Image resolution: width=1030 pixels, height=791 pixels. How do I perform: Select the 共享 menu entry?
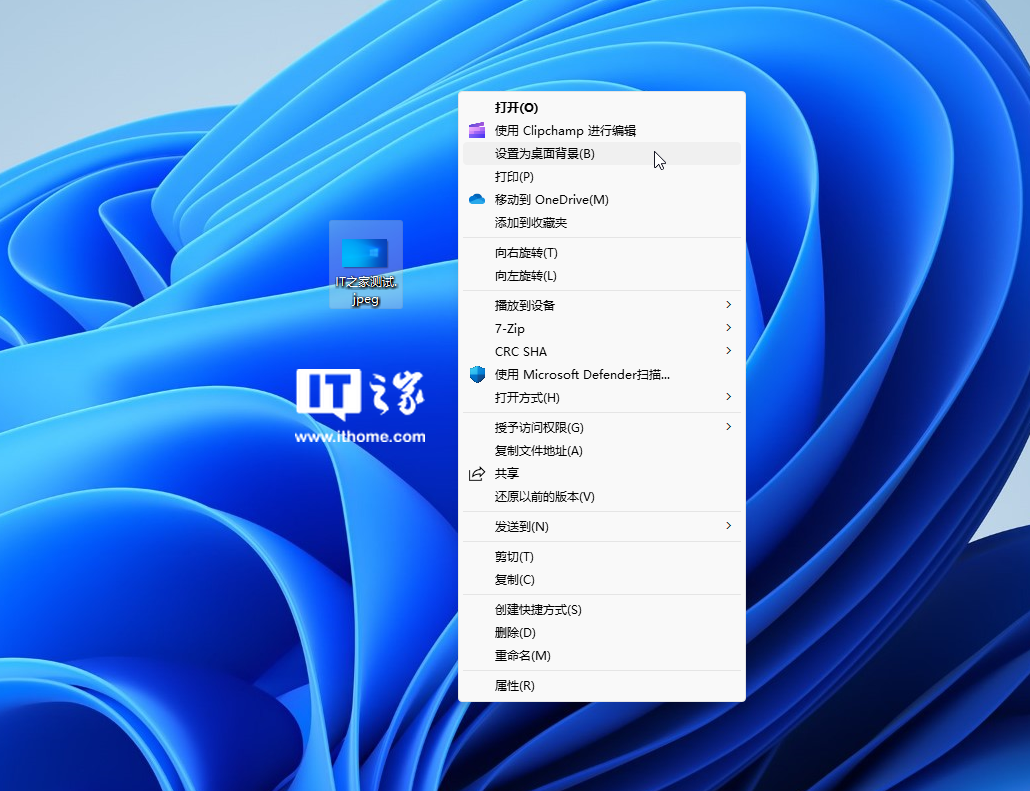(x=602, y=474)
